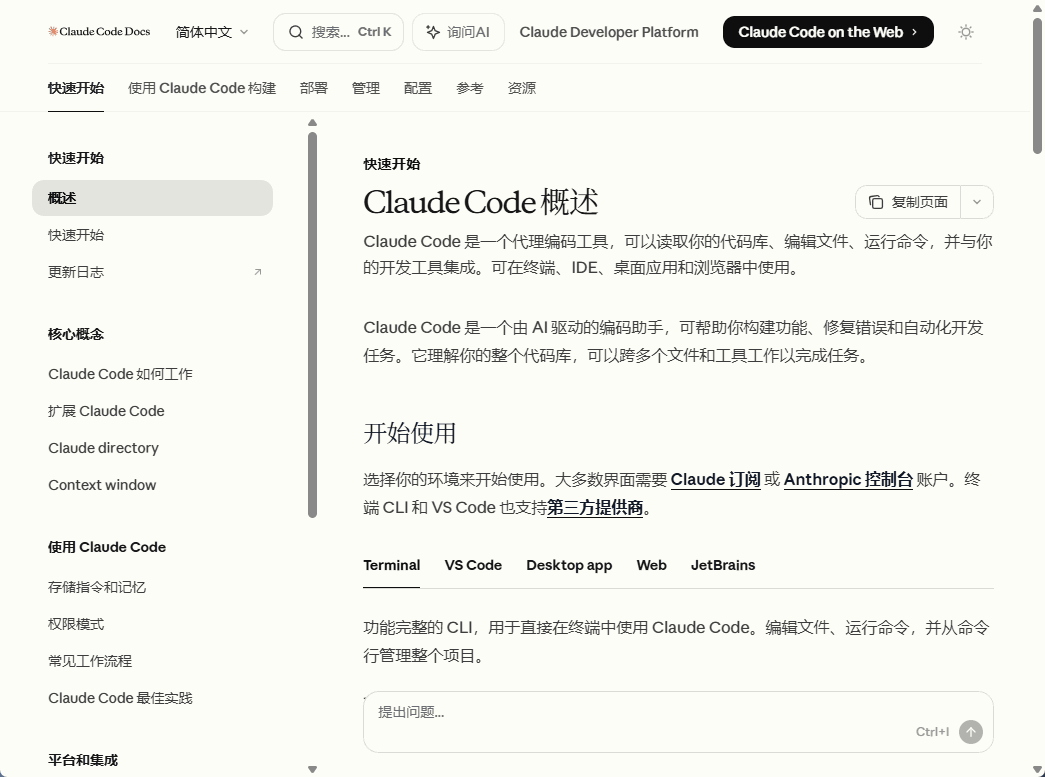Click the copy icon on 复制页面 button
The image size is (1045, 777).
pyautogui.click(x=876, y=201)
